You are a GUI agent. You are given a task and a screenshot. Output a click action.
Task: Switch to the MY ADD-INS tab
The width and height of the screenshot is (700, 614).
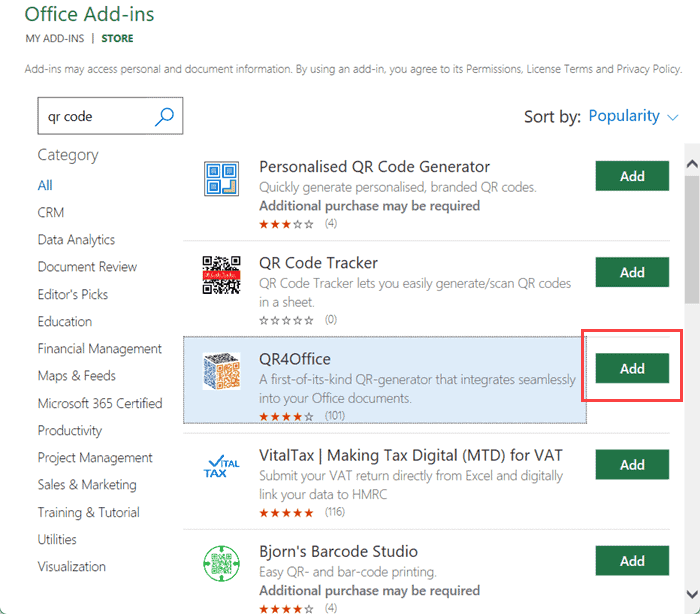point(53,39)
